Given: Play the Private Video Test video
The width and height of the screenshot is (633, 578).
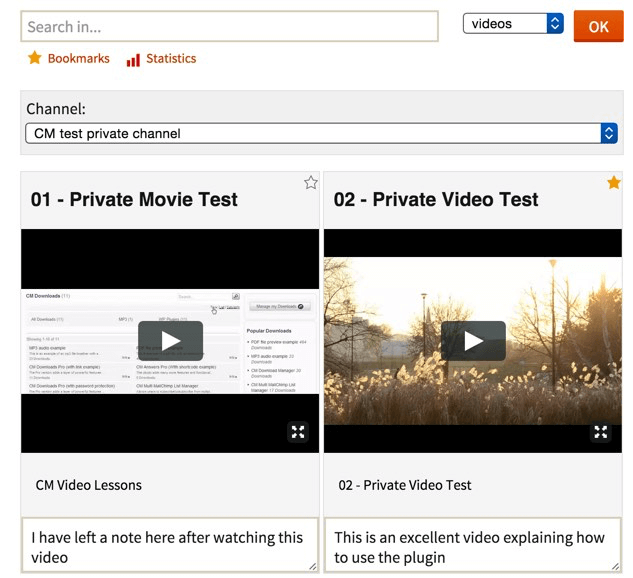Looking at the screenshot, I should coord(473,341).
